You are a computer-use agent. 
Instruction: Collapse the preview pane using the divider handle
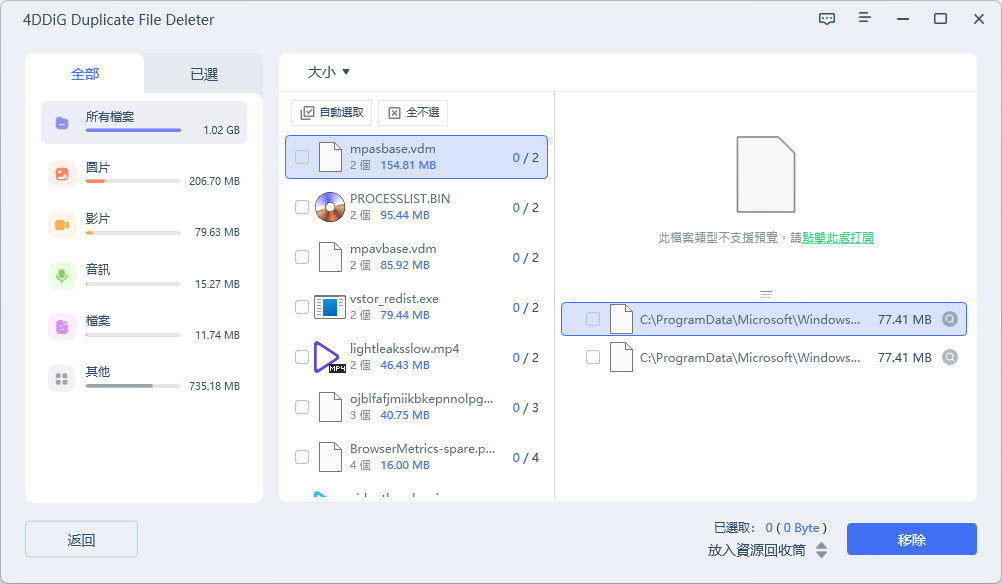click(x=765, y=292)
